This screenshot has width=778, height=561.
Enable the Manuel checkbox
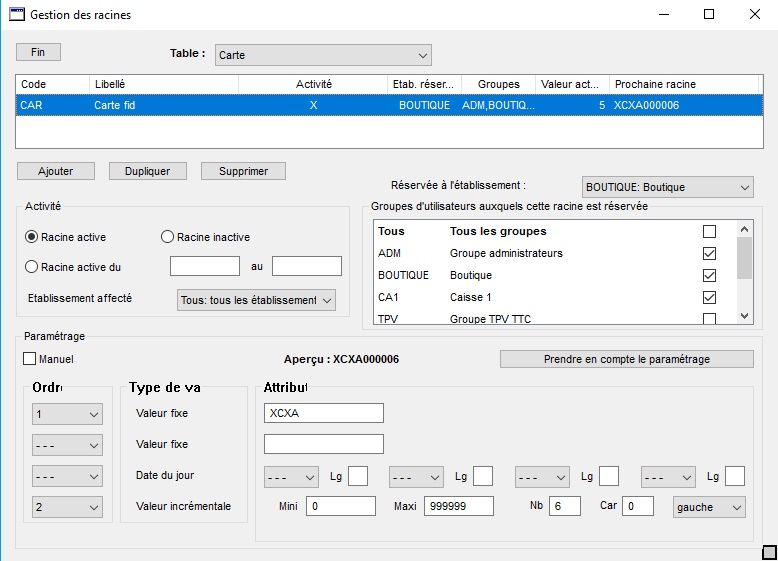(x=30, y=359)
